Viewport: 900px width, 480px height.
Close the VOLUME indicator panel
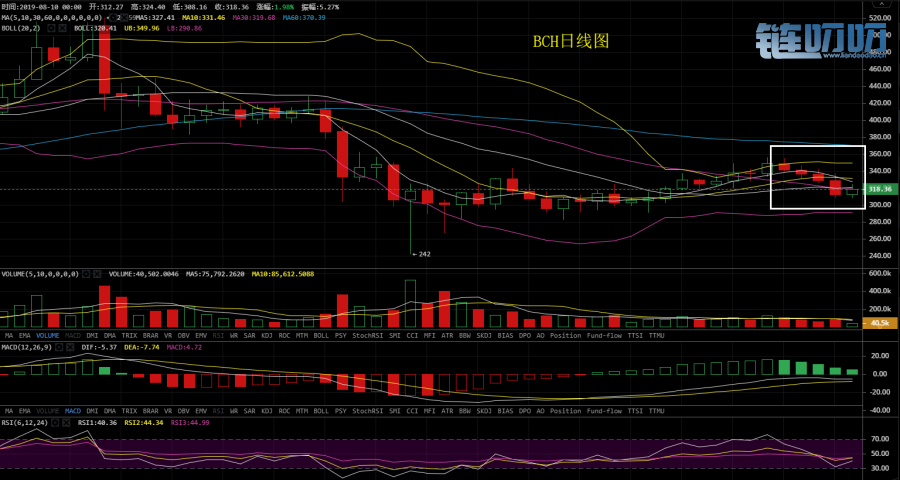(x=98, y=273)
